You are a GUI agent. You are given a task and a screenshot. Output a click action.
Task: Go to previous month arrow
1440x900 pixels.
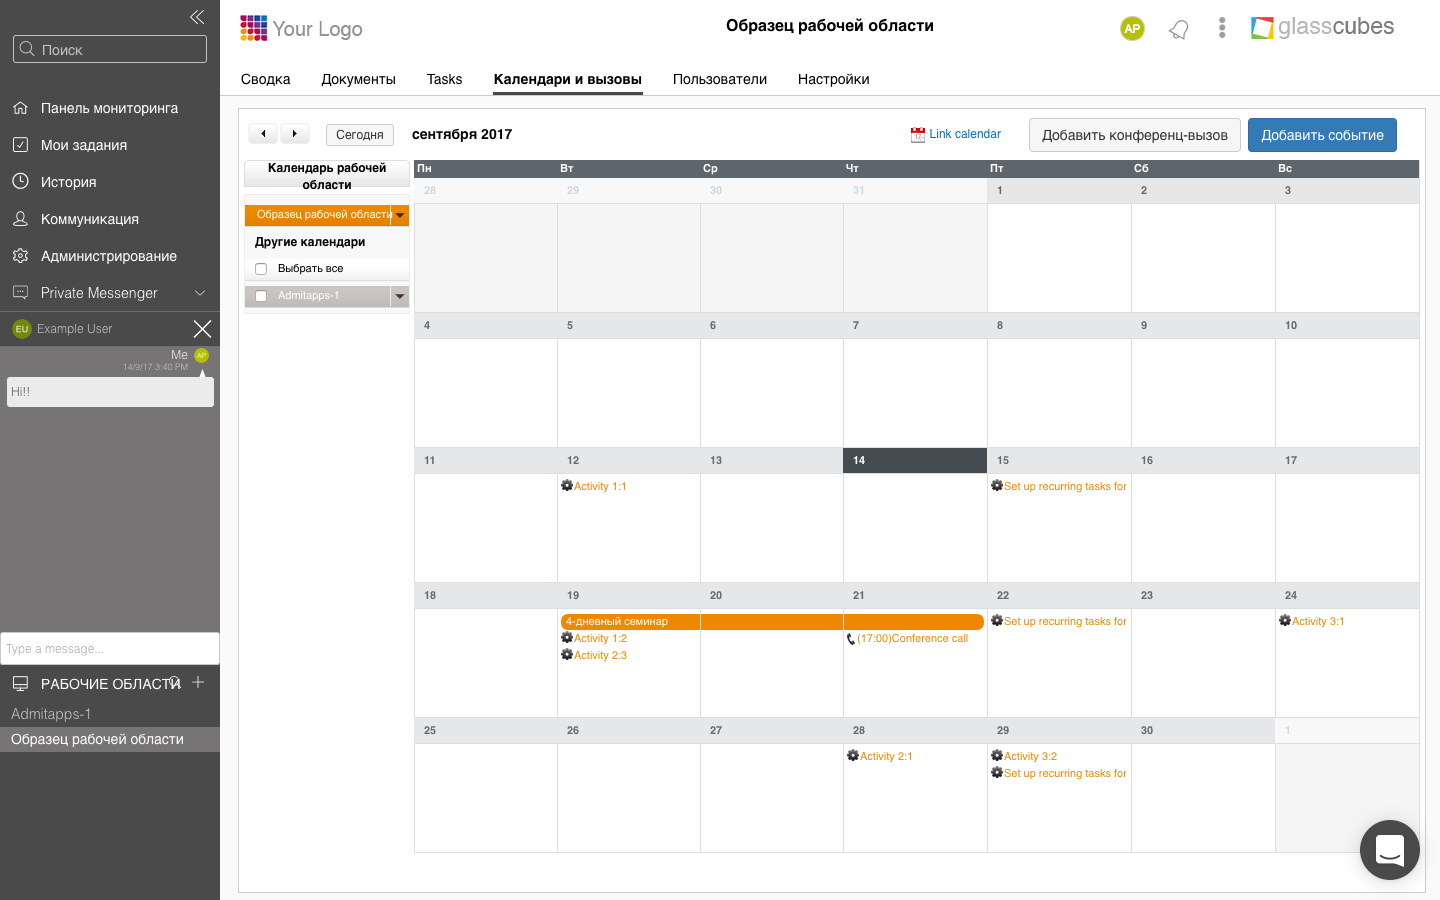[x=263, y=134]
